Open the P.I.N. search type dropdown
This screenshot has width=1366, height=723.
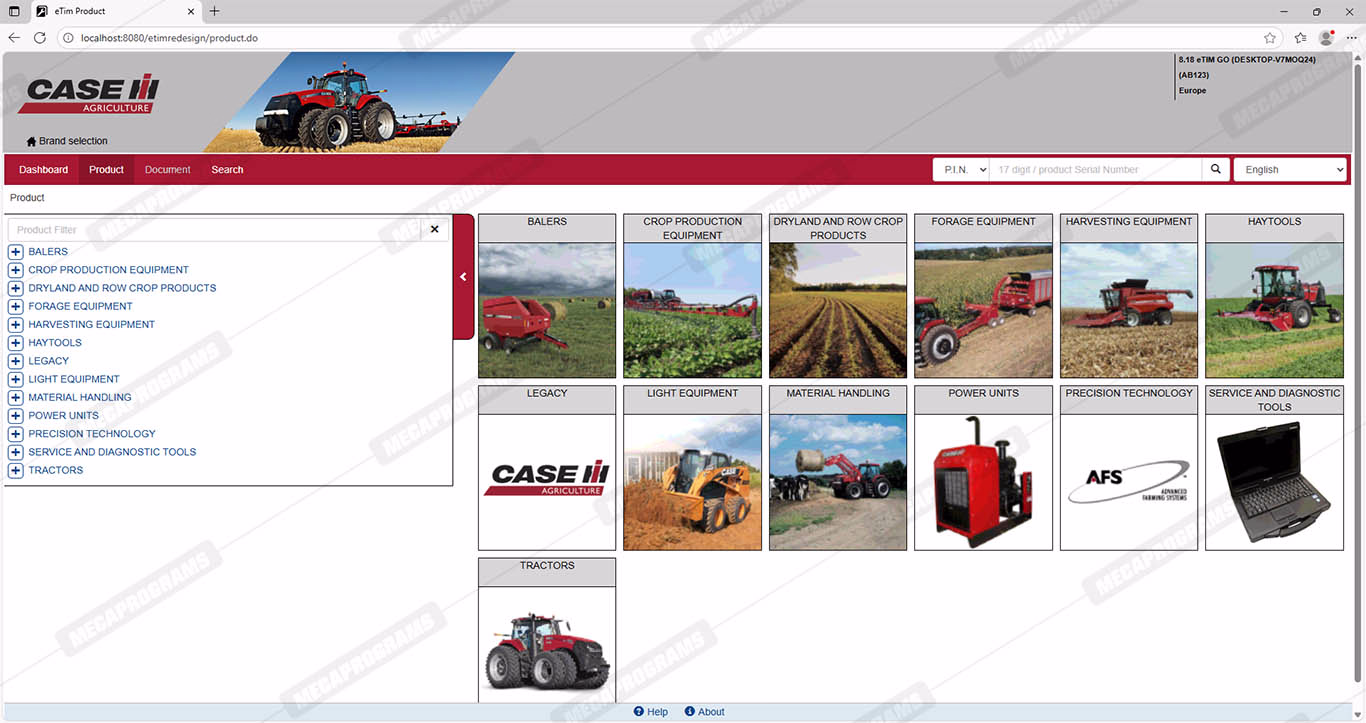(961, 170)
